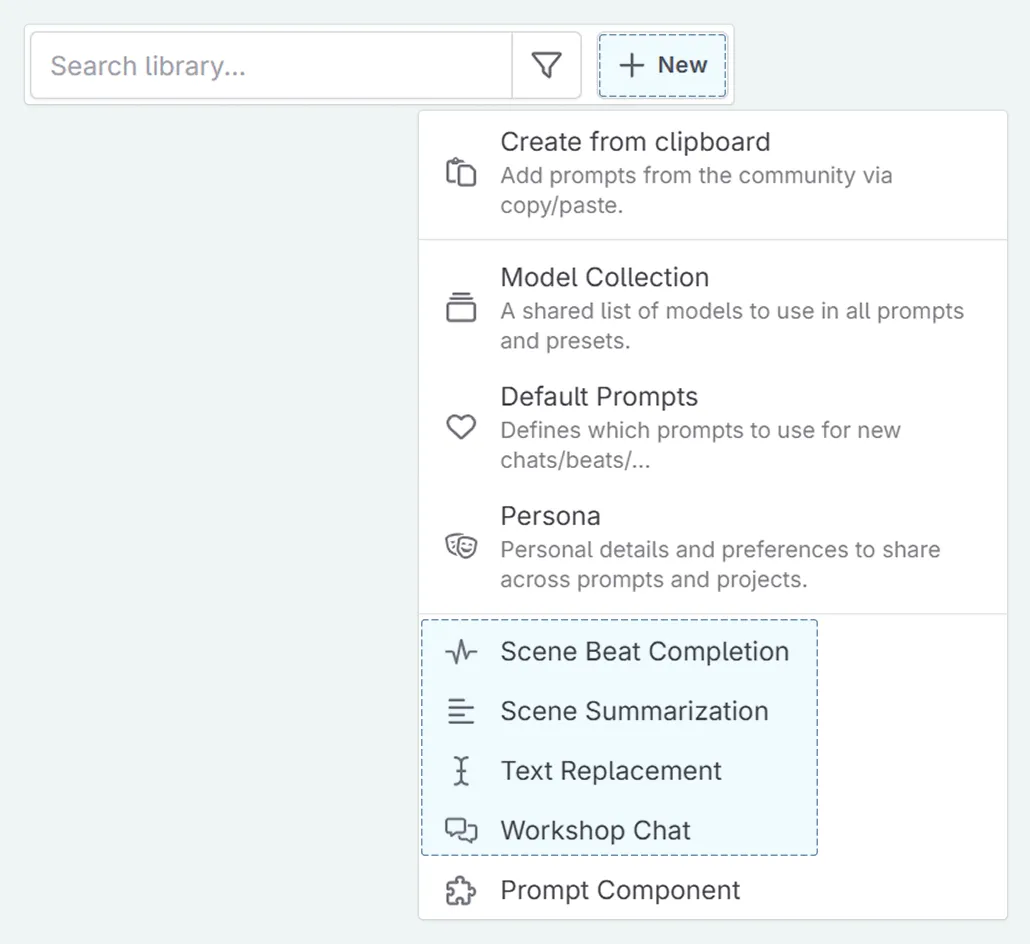The width and height of the screenshot is (1030, 944).
Task: Choose Scene Beat Completion
Action: click(x=644, y=651)
